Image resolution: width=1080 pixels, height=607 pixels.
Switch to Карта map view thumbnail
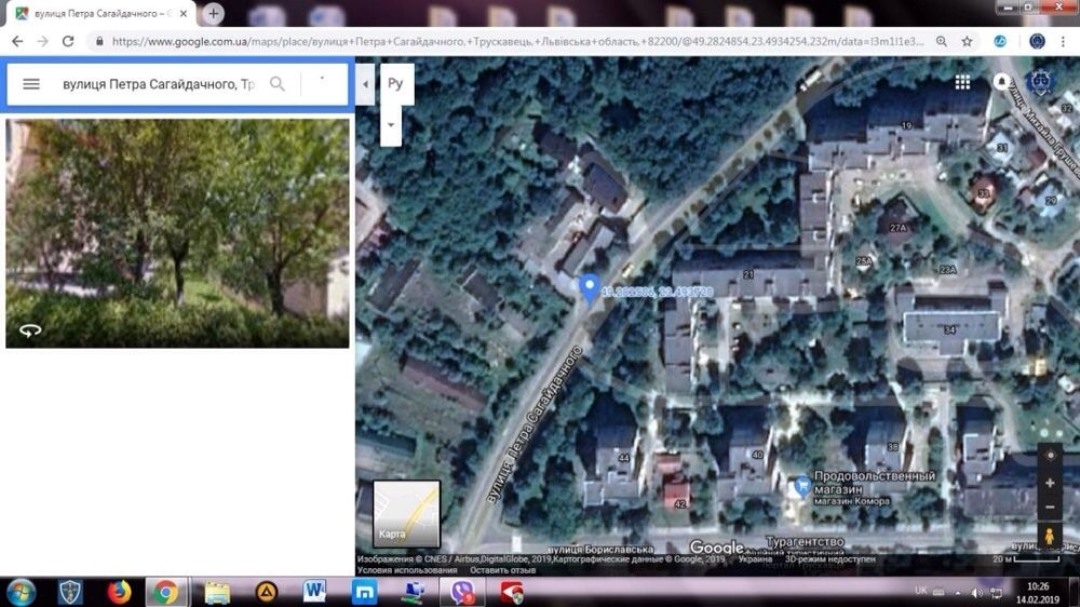(x=406, y=514)
